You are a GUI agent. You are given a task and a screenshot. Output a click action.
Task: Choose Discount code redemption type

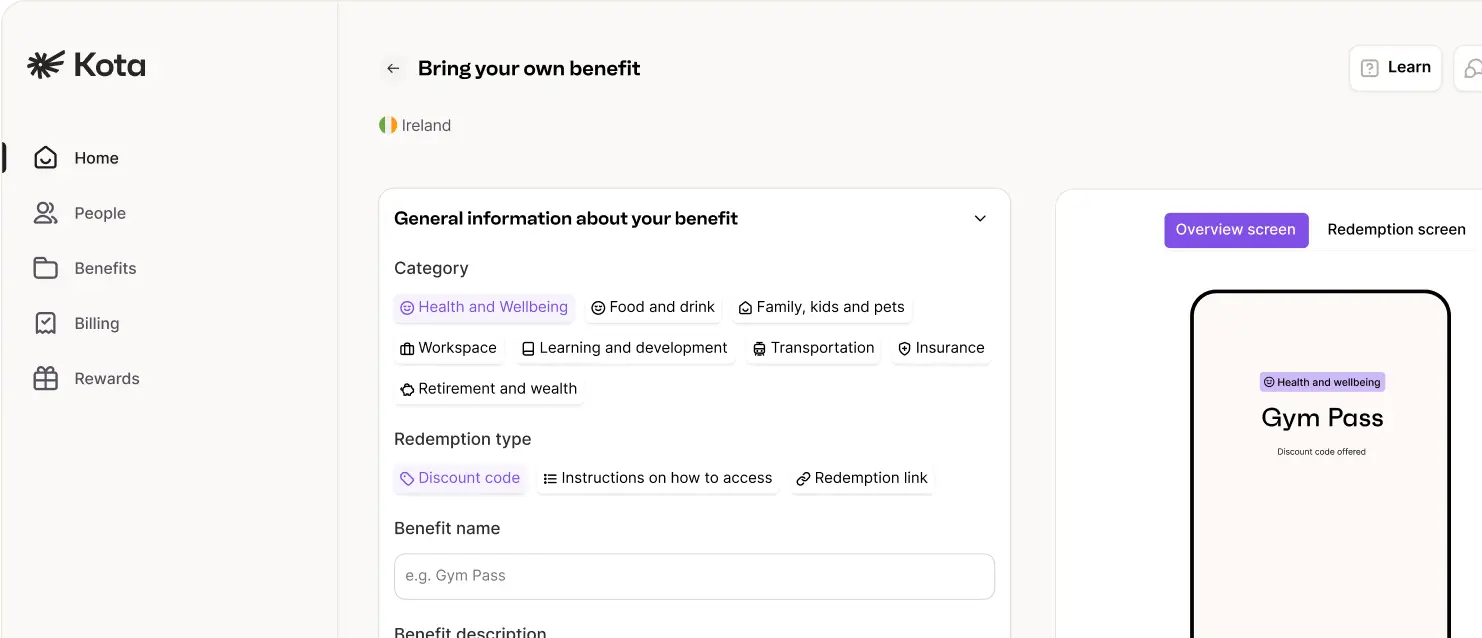[x=460, y=478]
